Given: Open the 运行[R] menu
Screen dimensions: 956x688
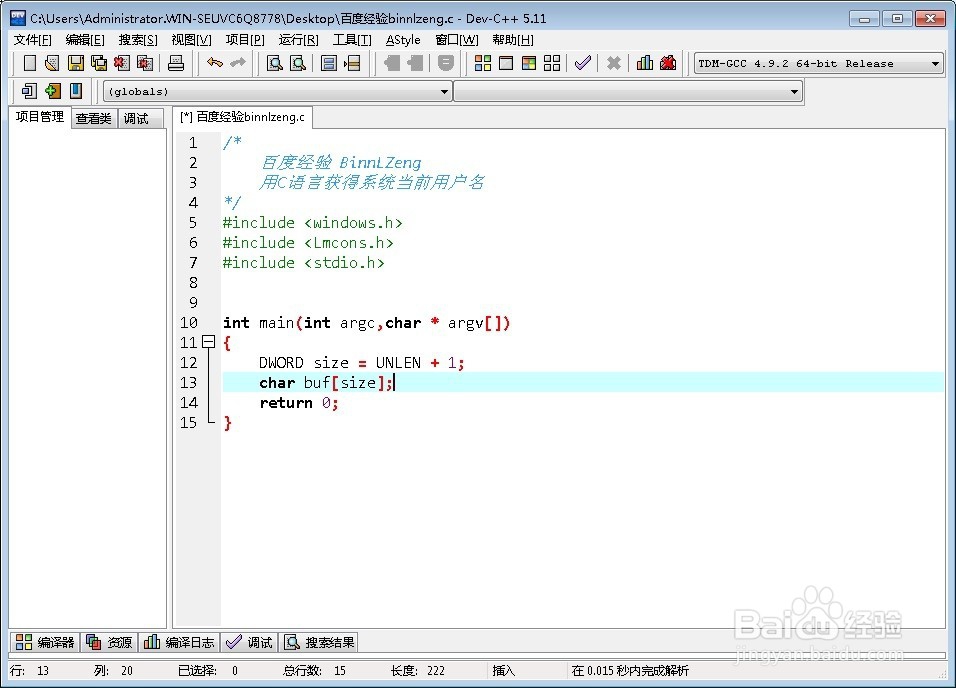Looking at the screenshot, I should coord(298,40).
